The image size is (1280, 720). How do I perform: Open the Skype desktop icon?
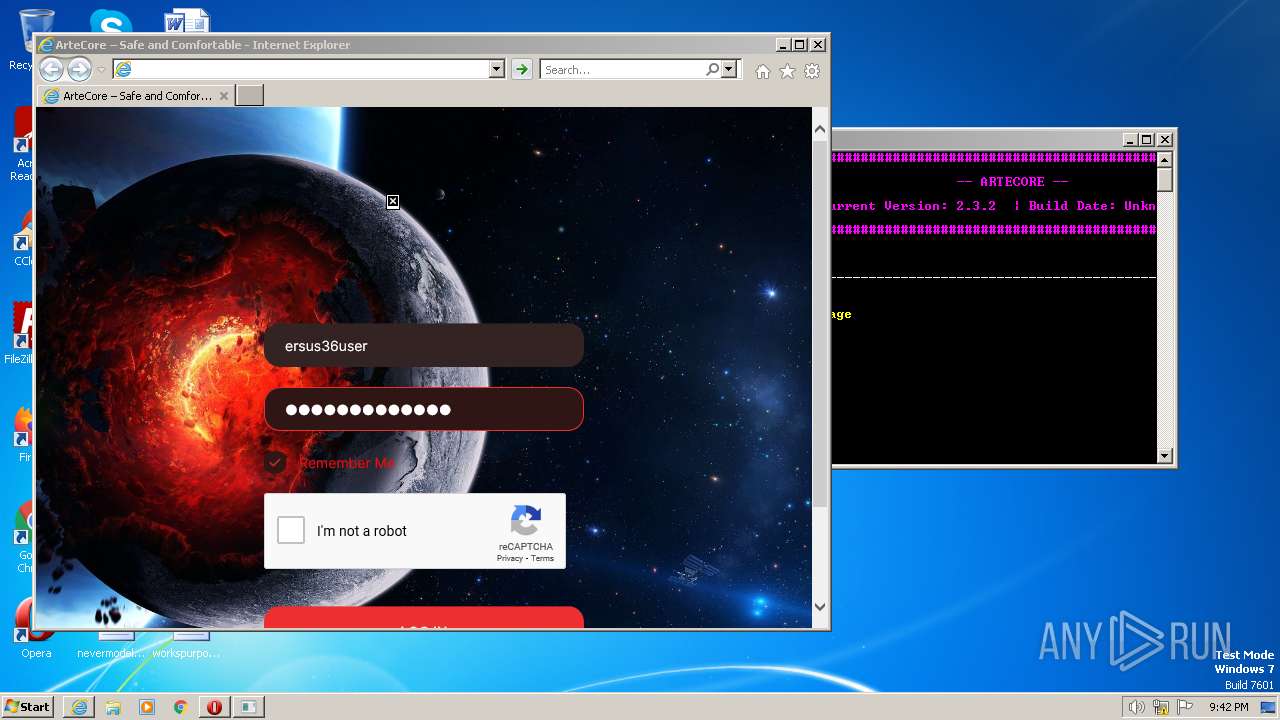[x=110, y=21]
